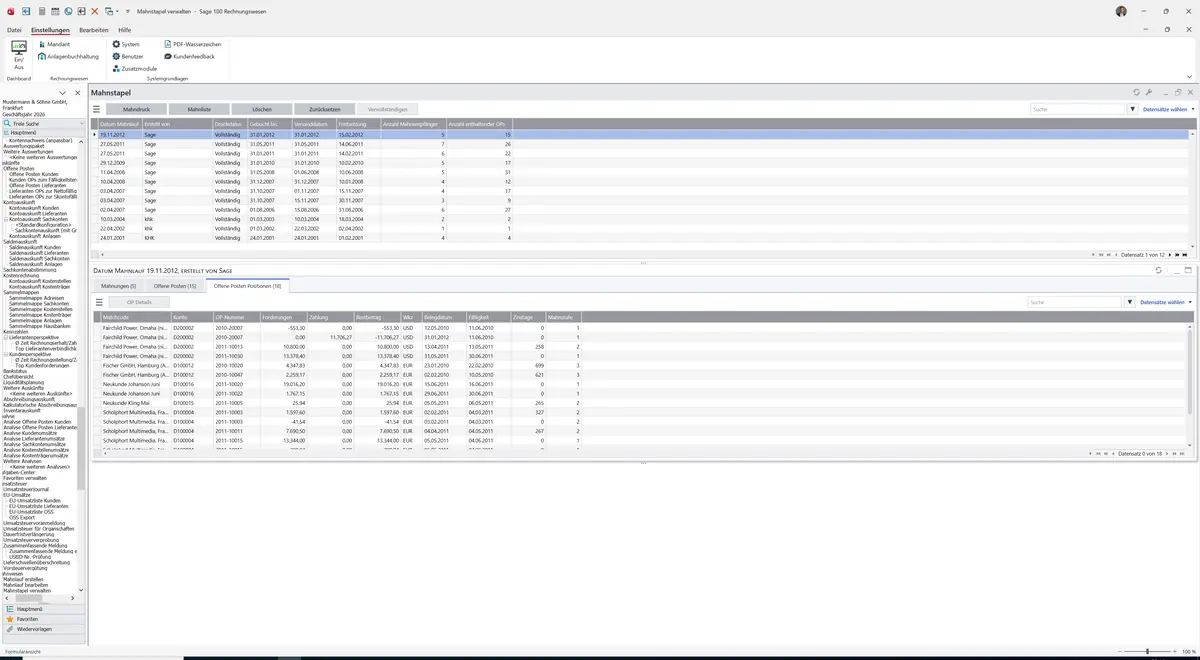
Task: Adjust the zoom slider in the status bar
Action: pos(1147,652)
